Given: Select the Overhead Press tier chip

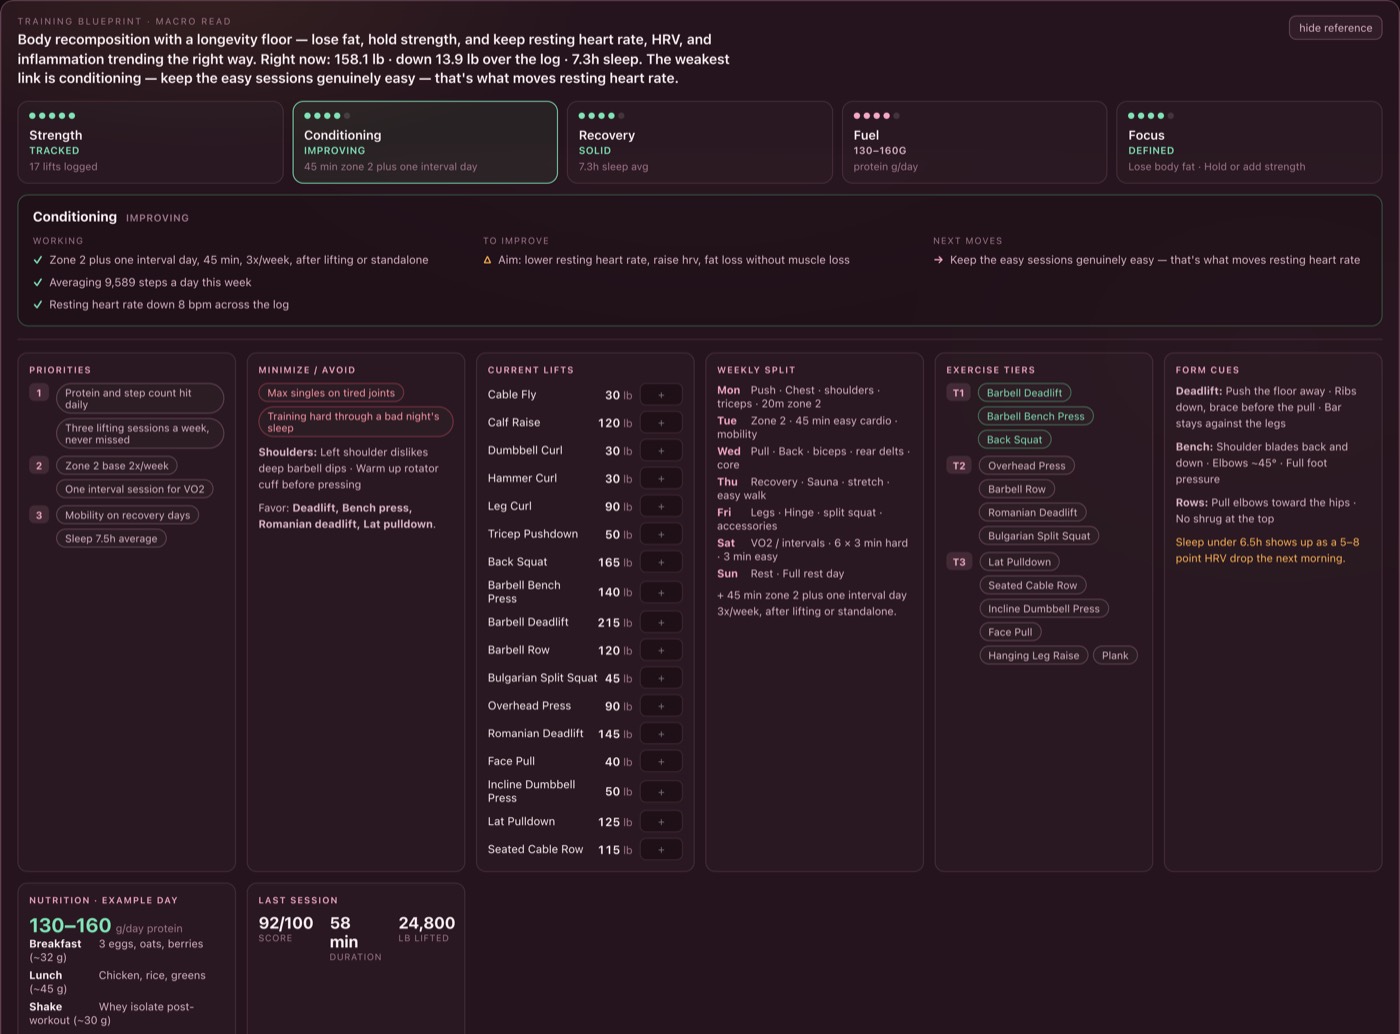Looking at the screenshot, I should [1027, 466].
